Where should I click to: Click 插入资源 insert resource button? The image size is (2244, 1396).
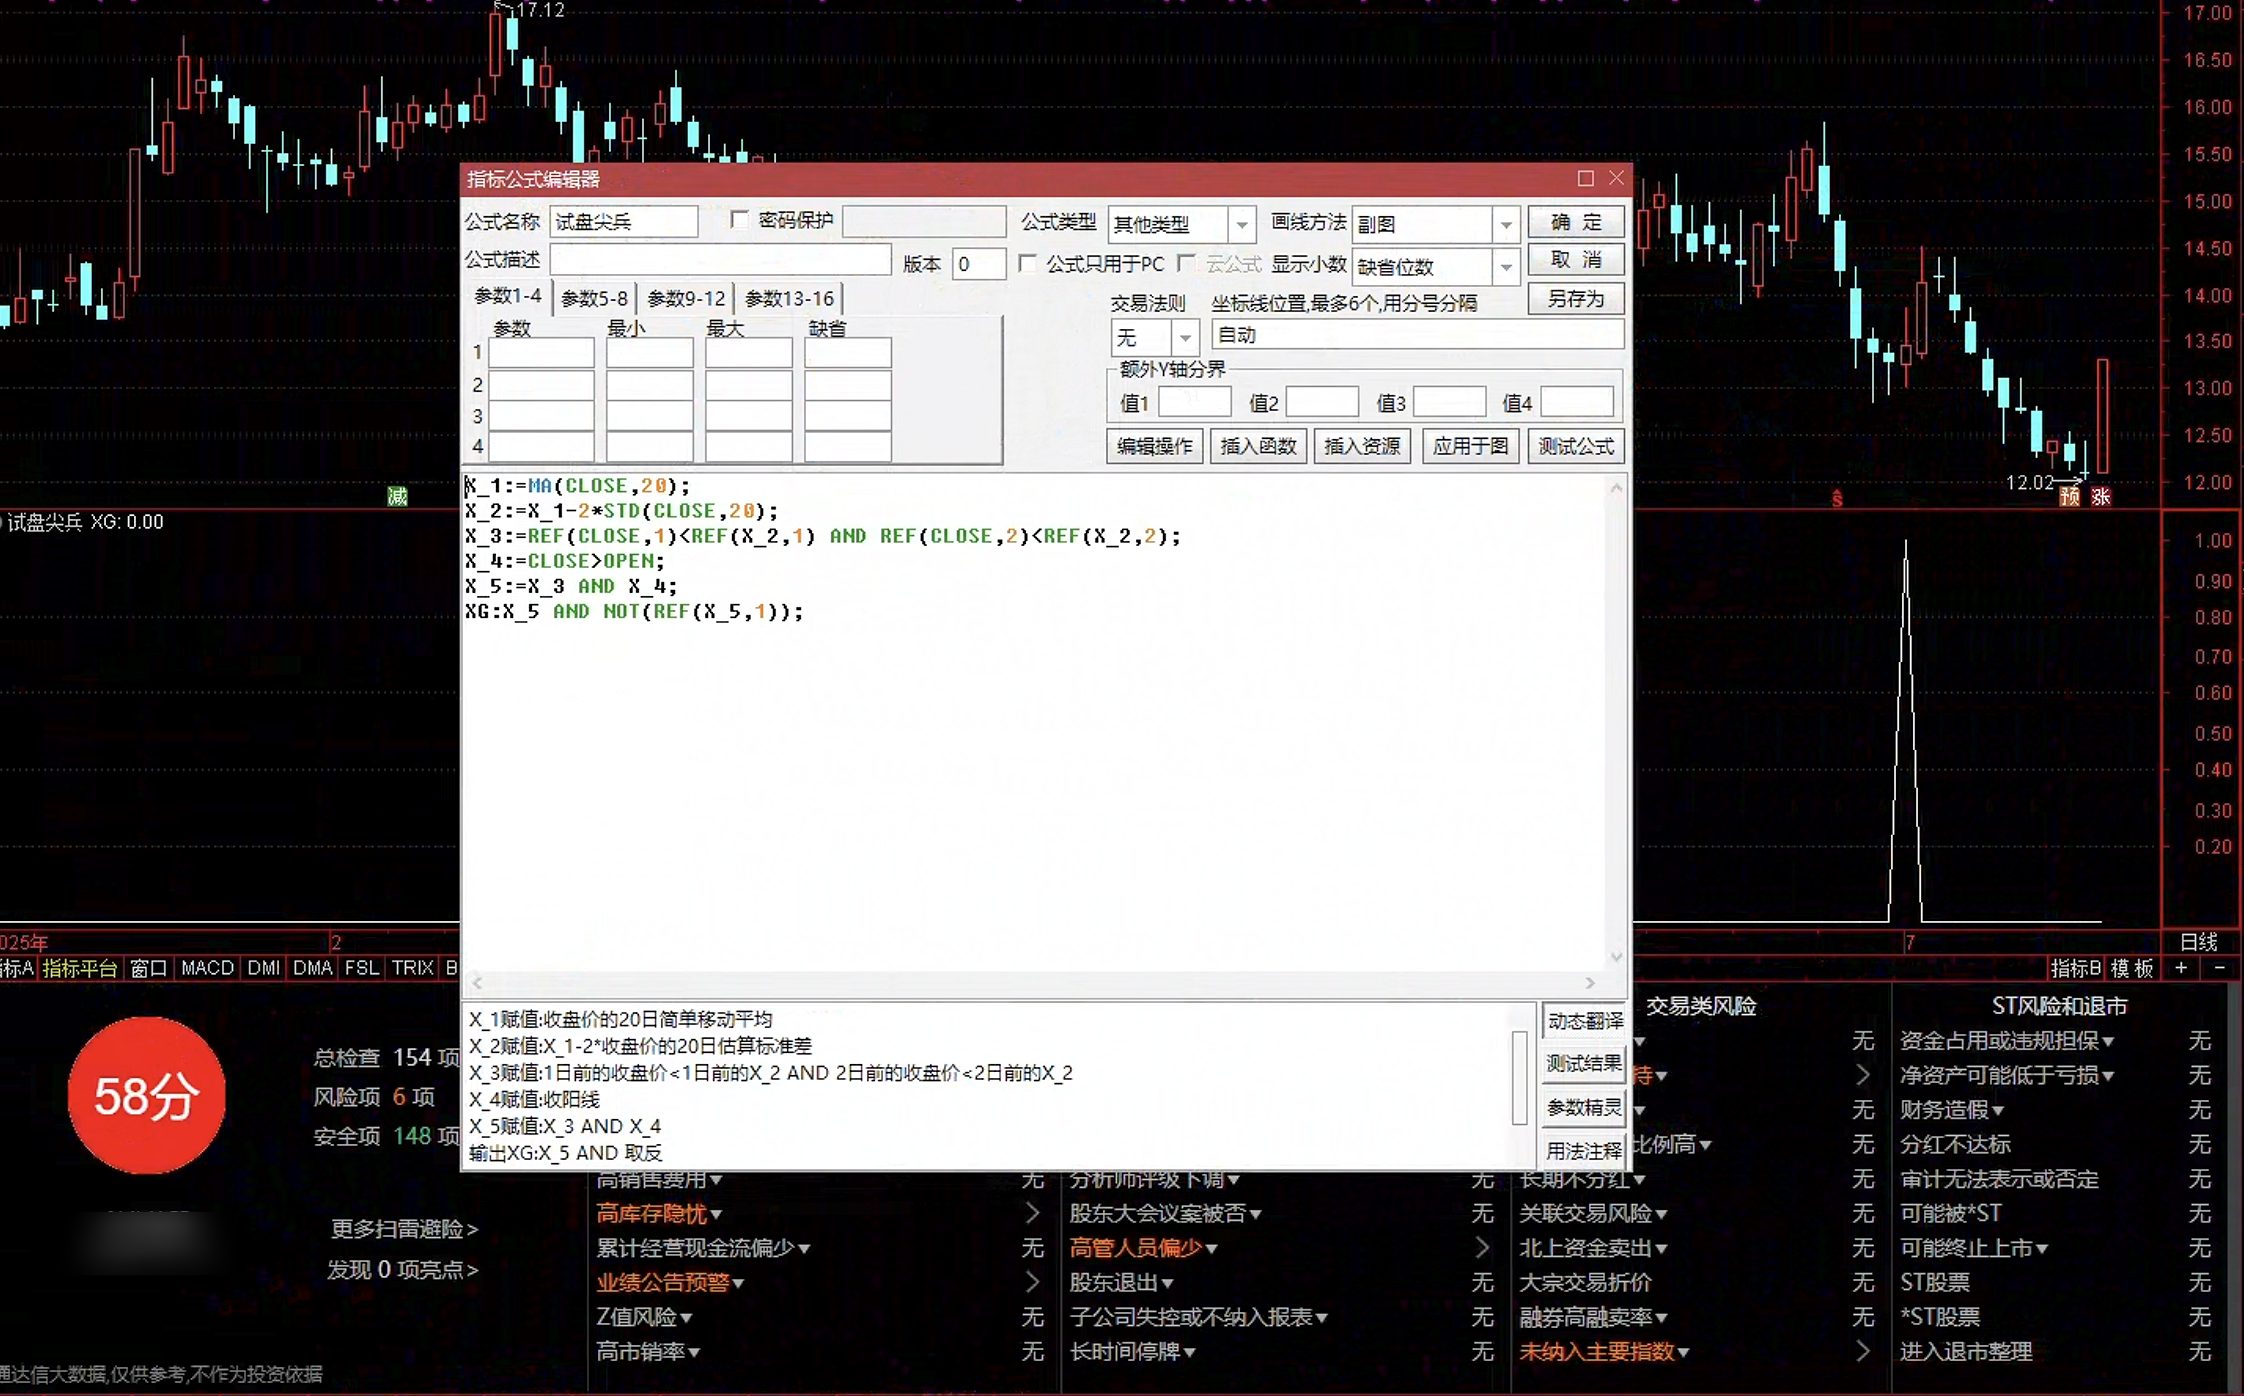(x=1362, y=446)
